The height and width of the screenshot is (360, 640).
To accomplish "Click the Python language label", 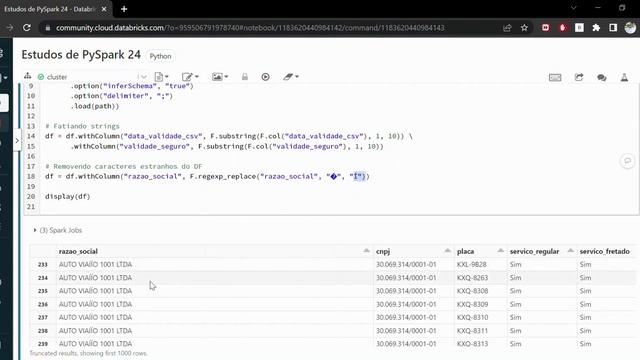I will pyautogui.click(x=160, y=56).
